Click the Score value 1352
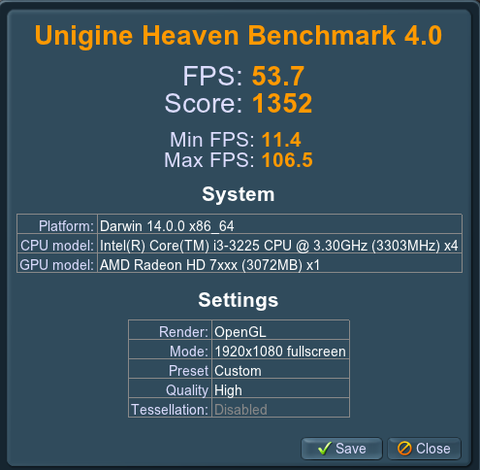 (282, 103)
